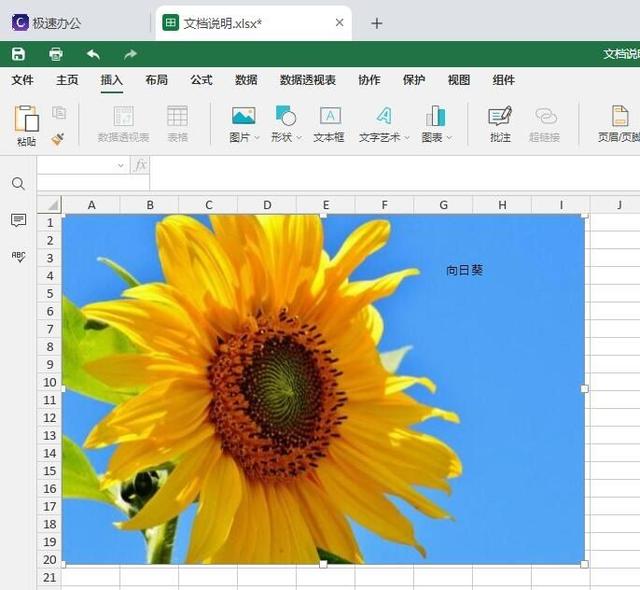Close the 文档说明.xlsx tab
Image resolution: width=640 pixels, height=590 pixels.
(x=339, y=23)
